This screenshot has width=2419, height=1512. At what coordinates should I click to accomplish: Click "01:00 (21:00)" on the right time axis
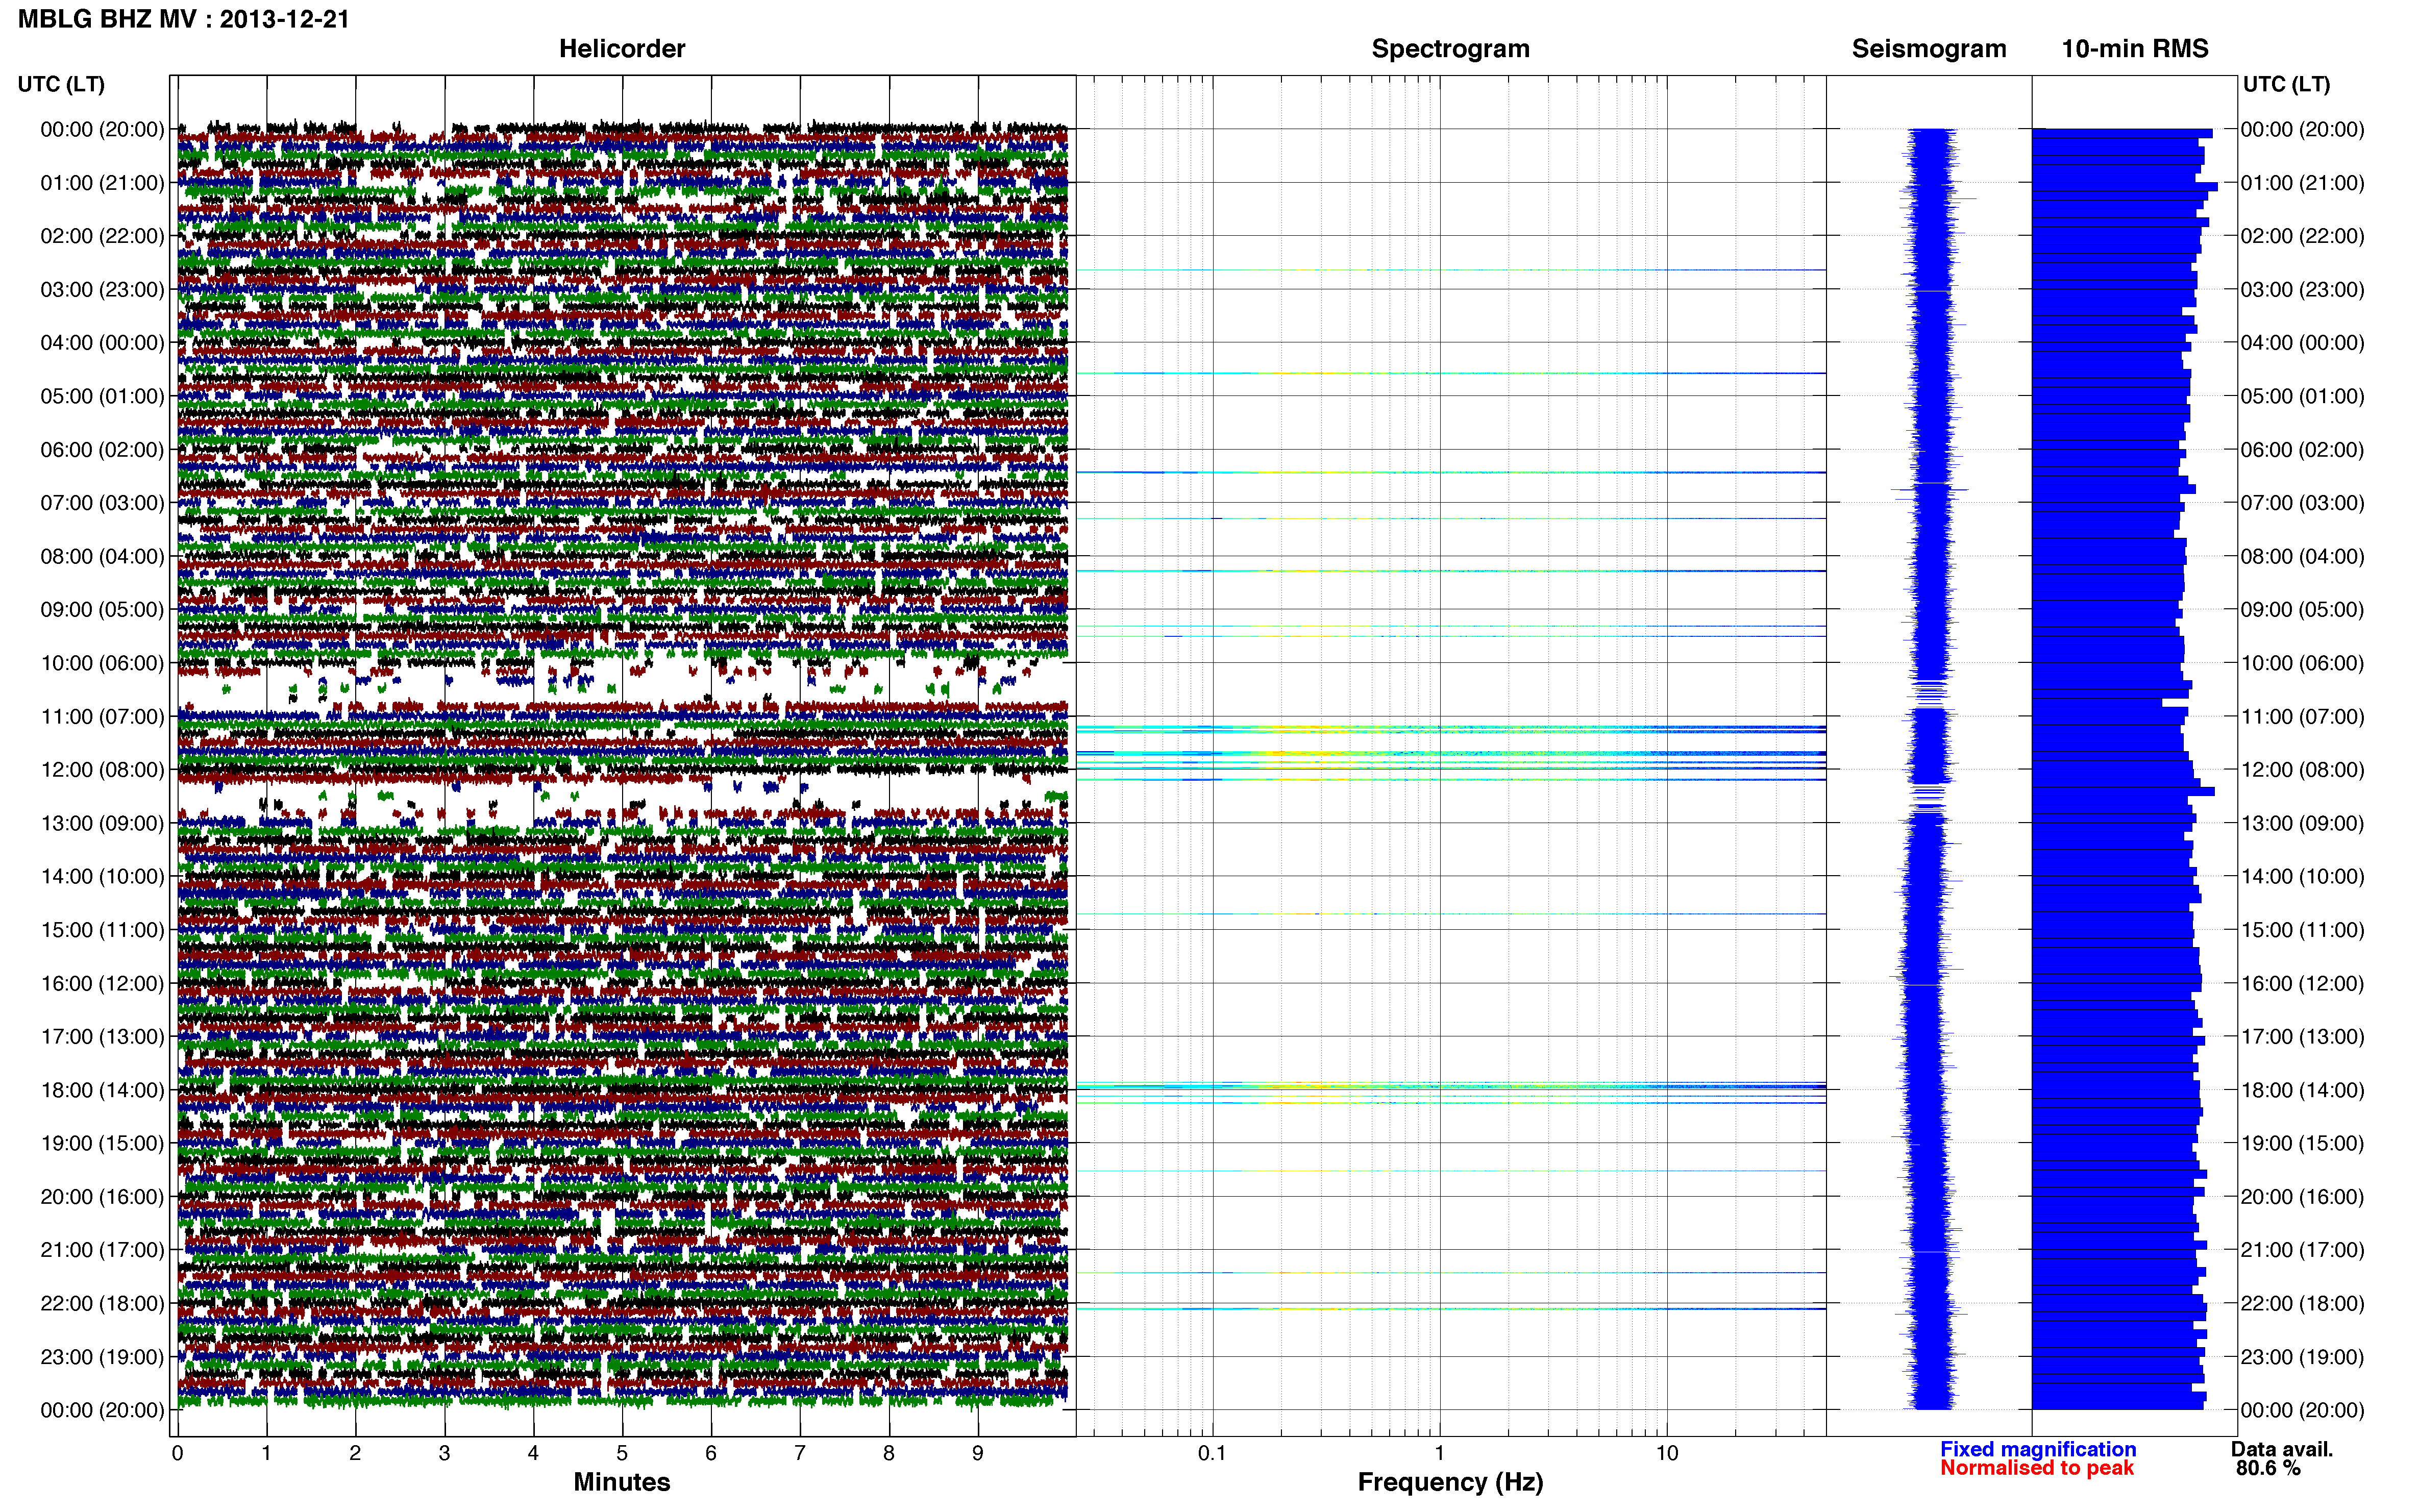[x=2302, y=183]
